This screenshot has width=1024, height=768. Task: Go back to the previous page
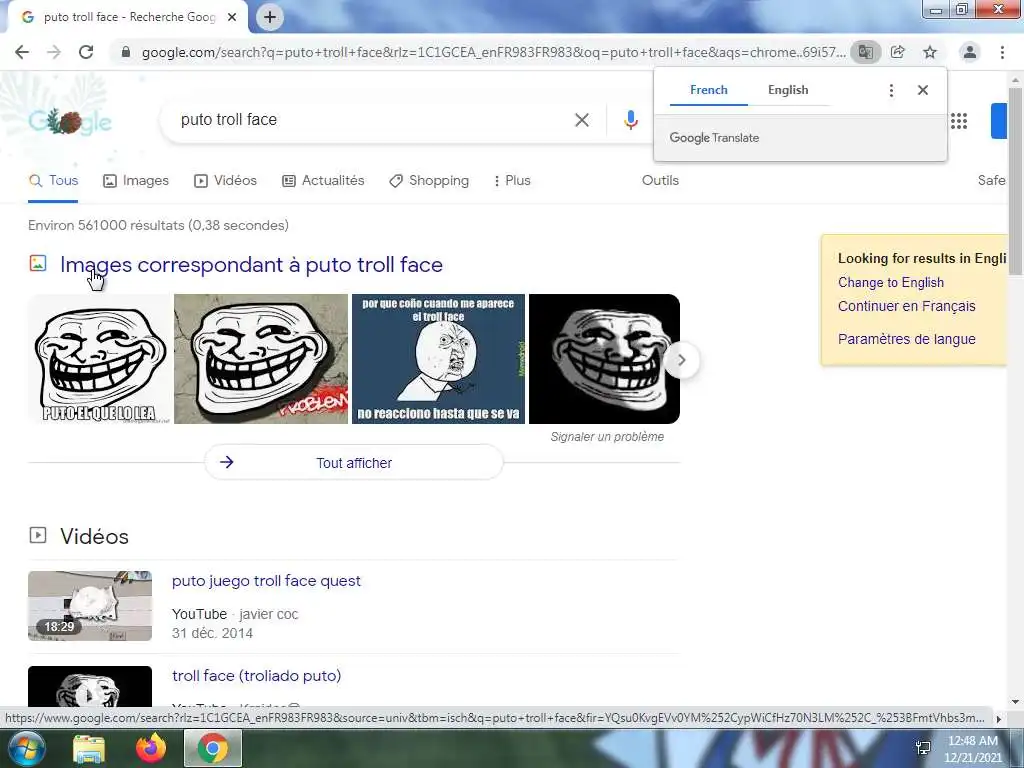22,52
